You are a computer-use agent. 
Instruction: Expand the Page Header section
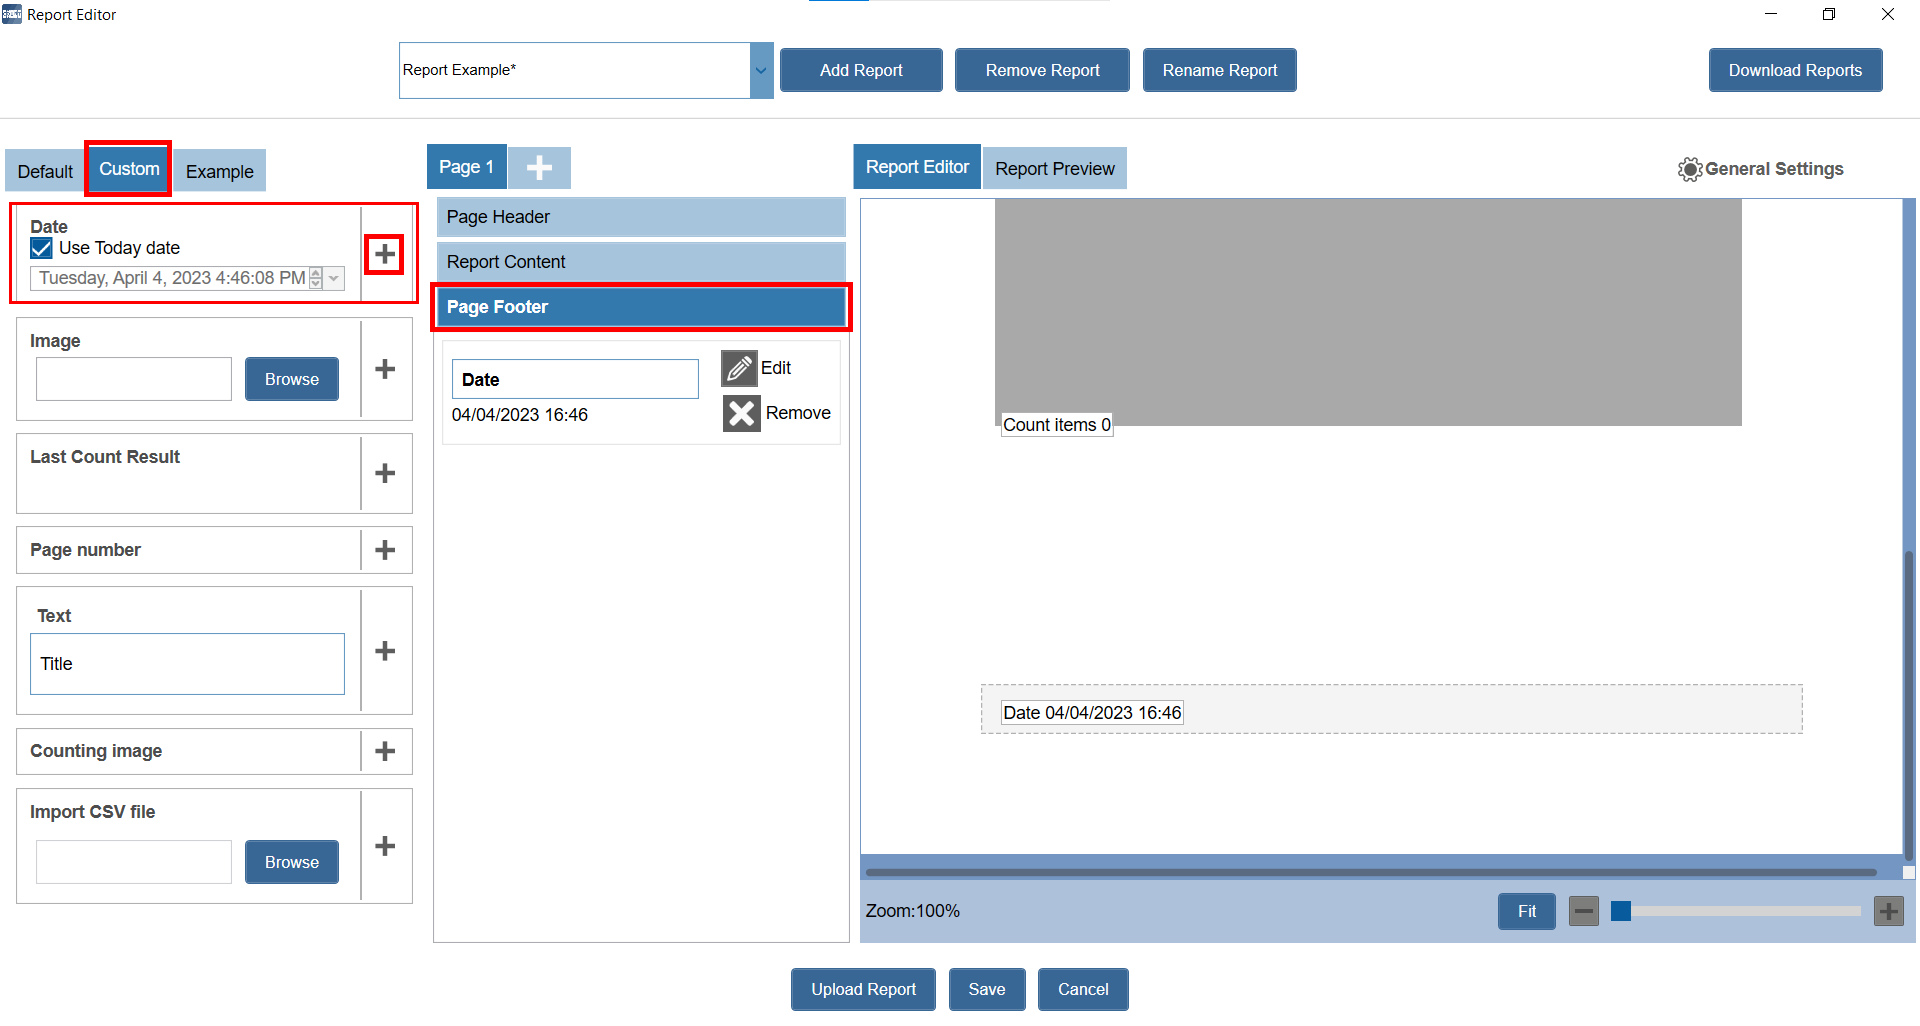tap(640, 217)
